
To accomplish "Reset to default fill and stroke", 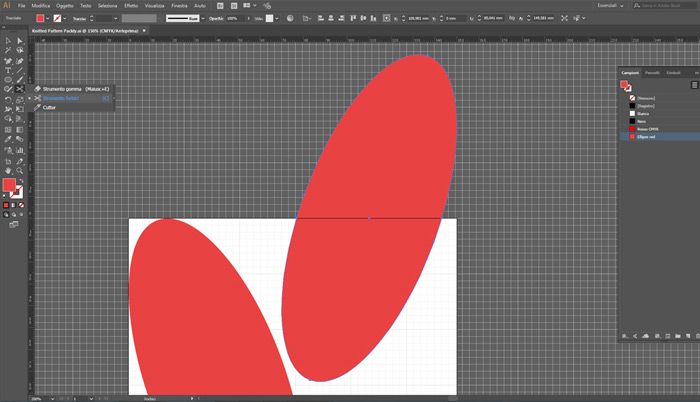I will click(5, 196).
